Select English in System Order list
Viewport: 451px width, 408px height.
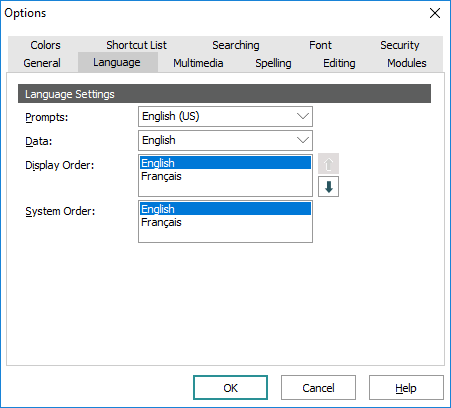click(225, 209)
